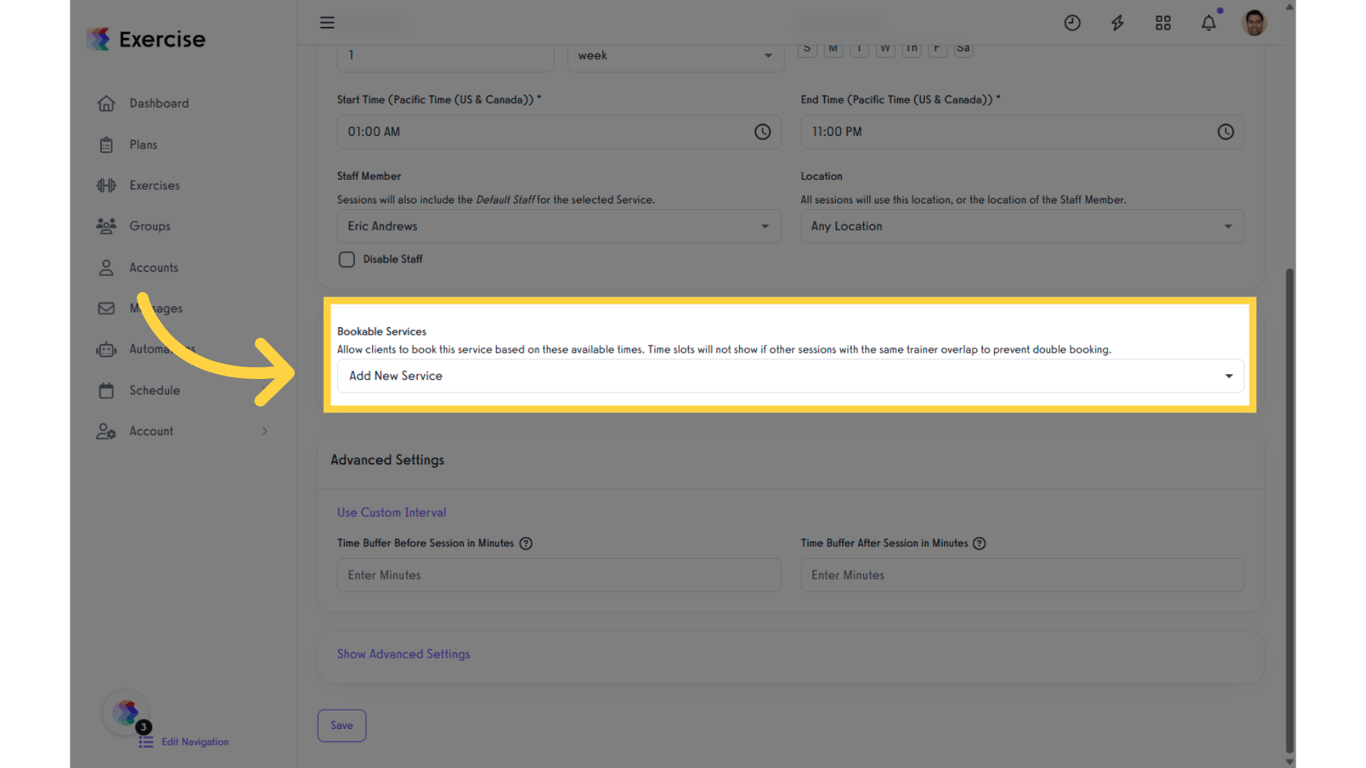
Task: Open the Start Time clock picker
Action: click(x=762, y=131)
